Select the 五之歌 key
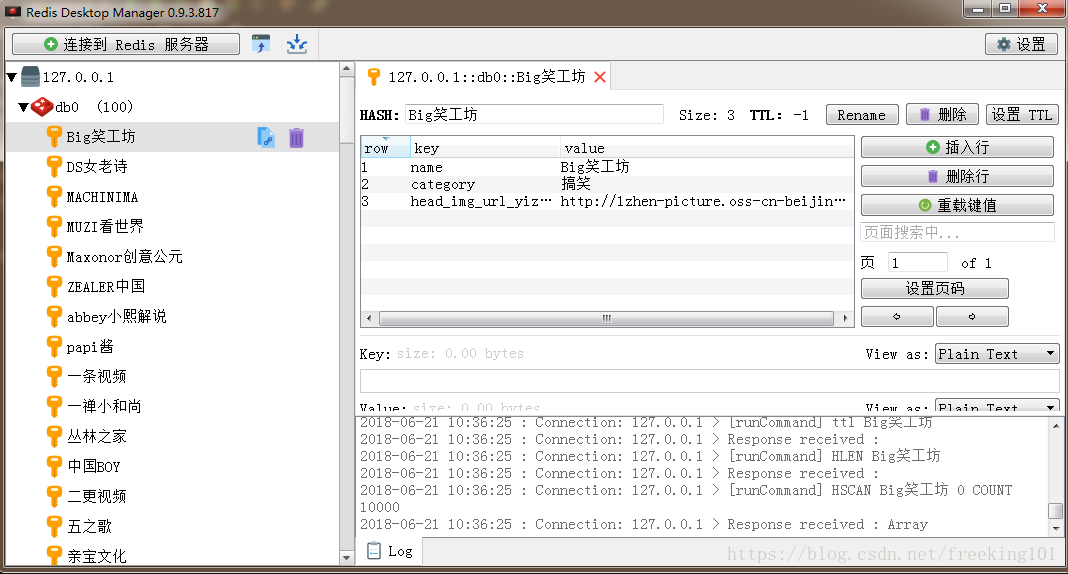The image size is (1068, 574). (89, 526)
